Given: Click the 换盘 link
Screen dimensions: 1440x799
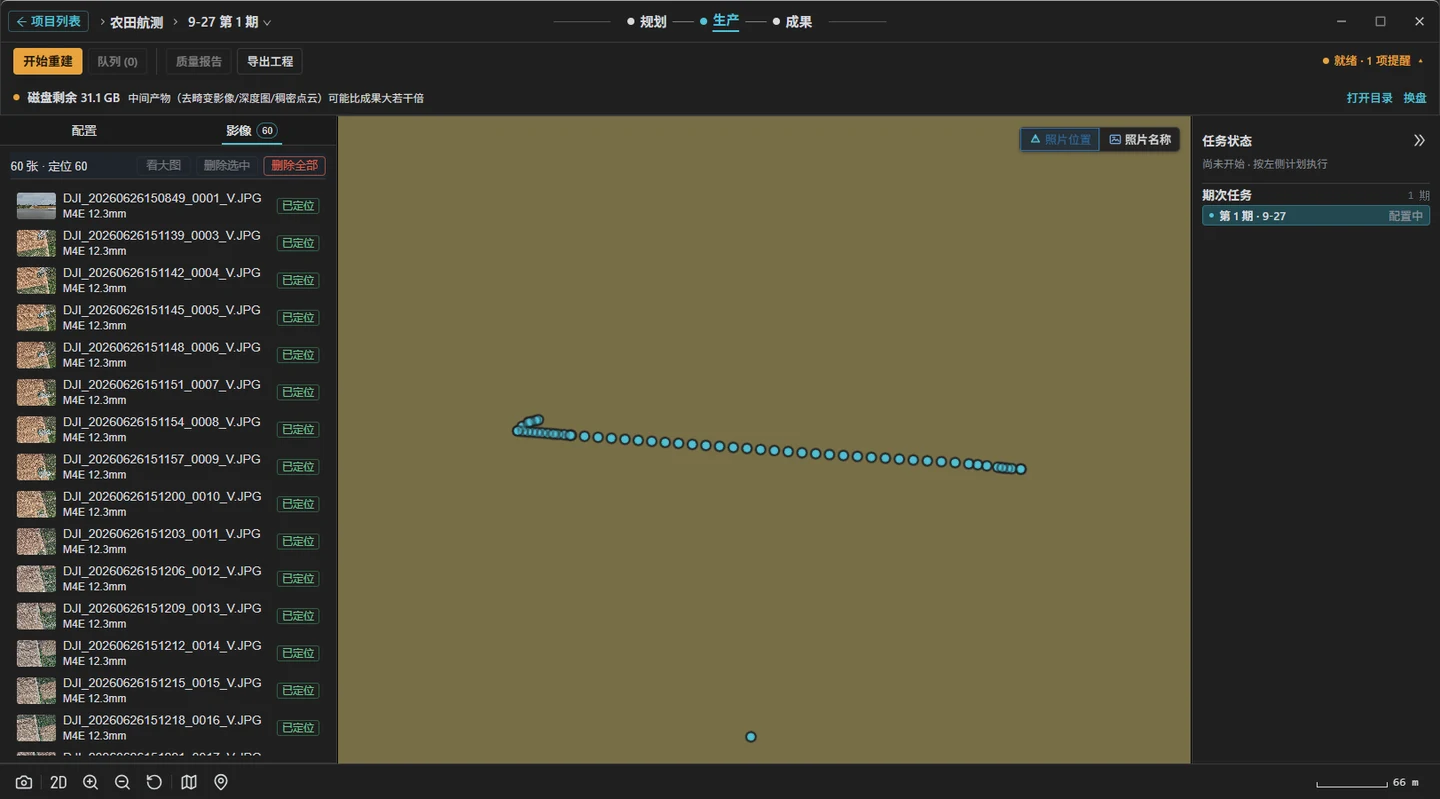Looking at the screenshot, I should tap(1415, 98).
